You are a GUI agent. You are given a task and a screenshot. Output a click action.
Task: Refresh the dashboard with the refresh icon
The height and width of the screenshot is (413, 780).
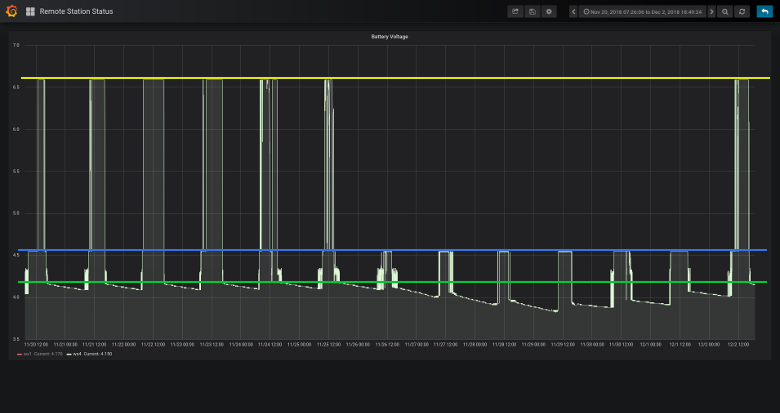tap(742, 11)
